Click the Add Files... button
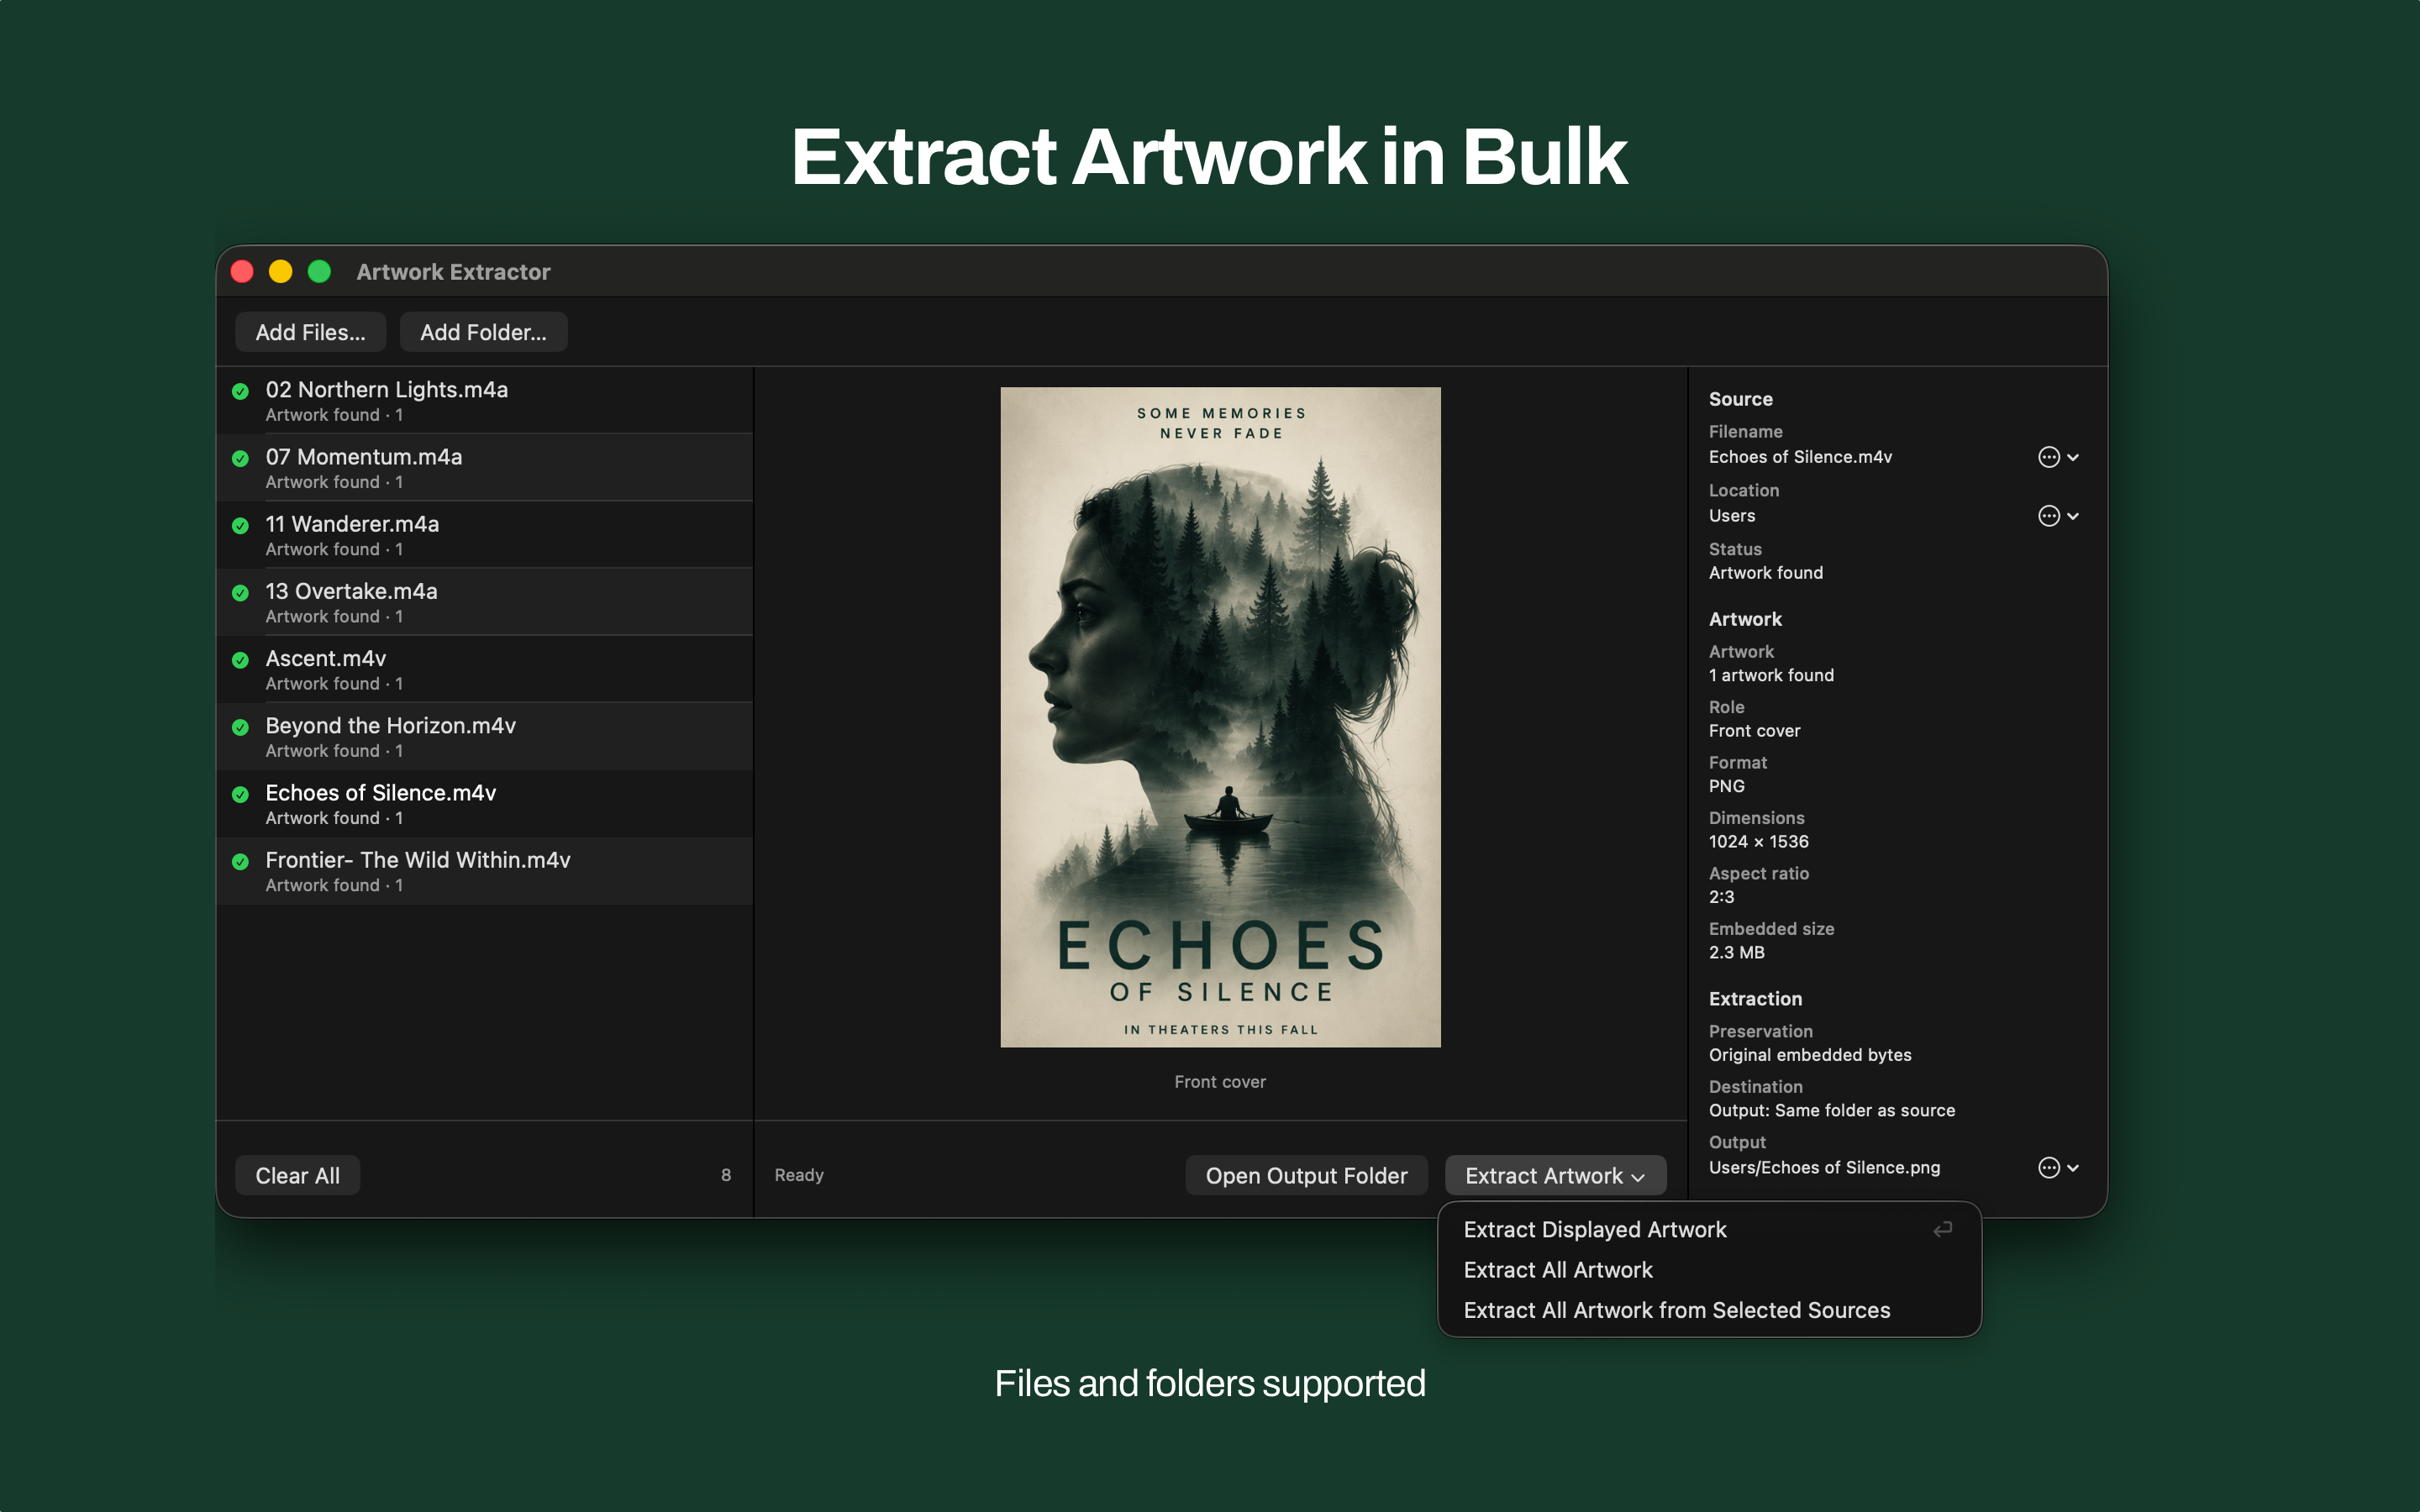The width and height of the screenshot is (2420, 1512). pyautogui.click(x=310, y=332)
